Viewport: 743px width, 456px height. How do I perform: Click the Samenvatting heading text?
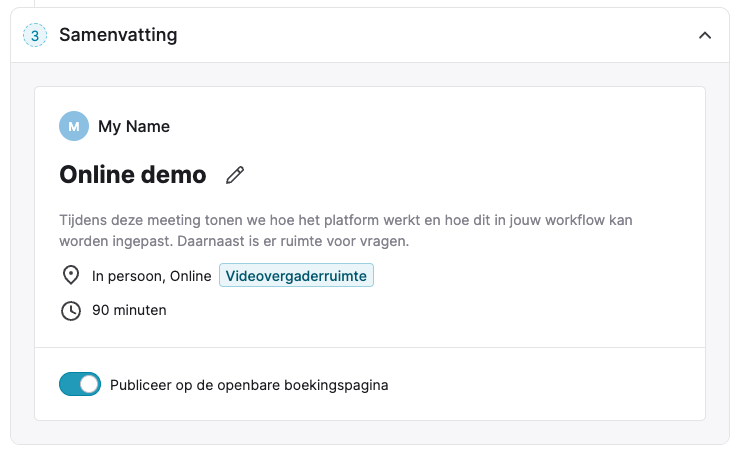(x=118, y=35)
